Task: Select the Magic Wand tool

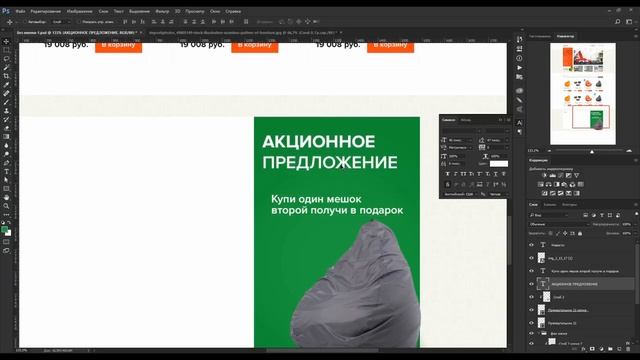Action: point(6,67)
